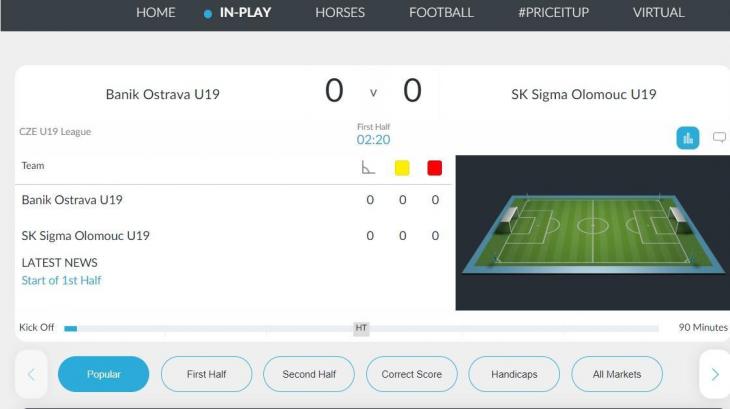Open the Correct Score markets
This screenshot has width=730, height=409.
tap(412, 374)
